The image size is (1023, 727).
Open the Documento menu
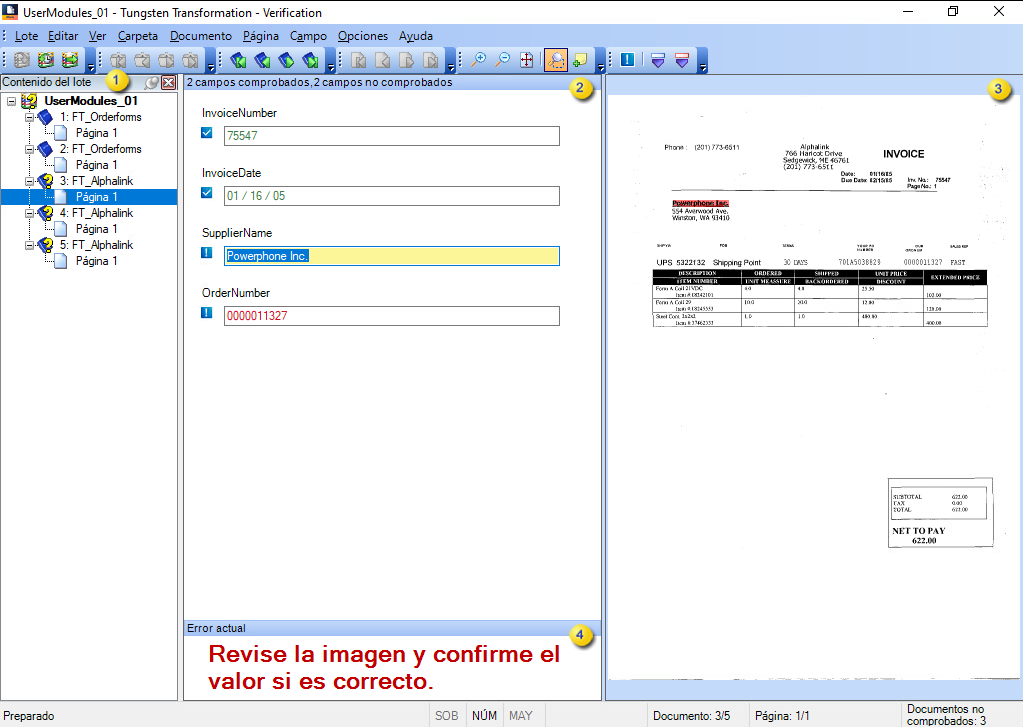pyautogui.click(x=200, y=35)
